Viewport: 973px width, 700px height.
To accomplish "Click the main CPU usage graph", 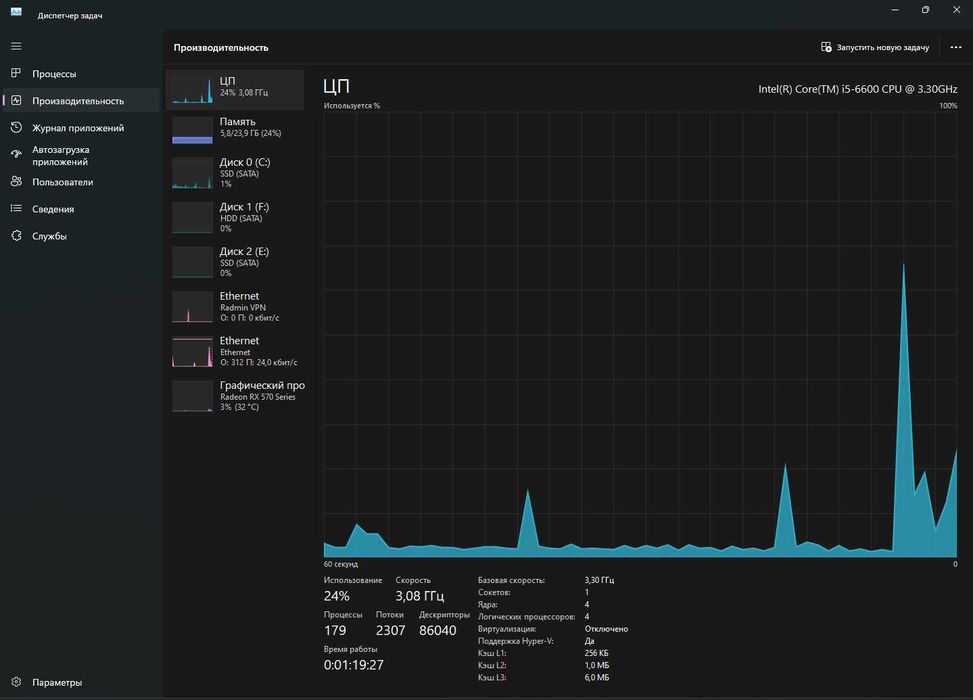I will [640, 334].
